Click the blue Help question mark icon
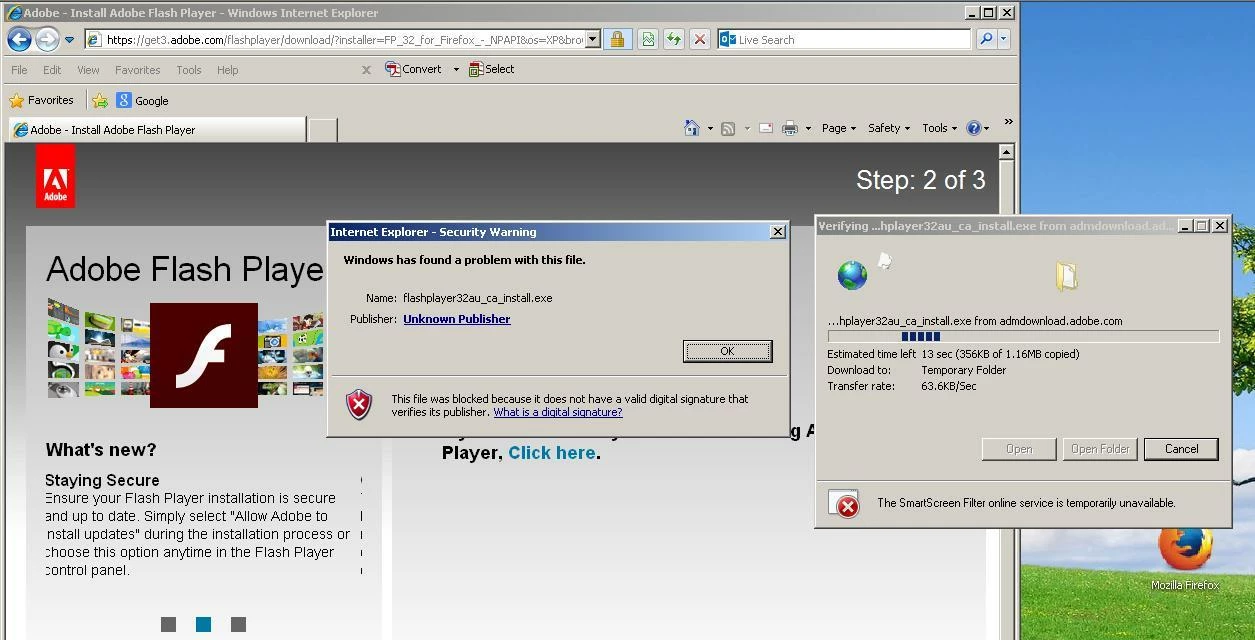The height and width of the screenshot is (640, 1255). coord(974,128)
